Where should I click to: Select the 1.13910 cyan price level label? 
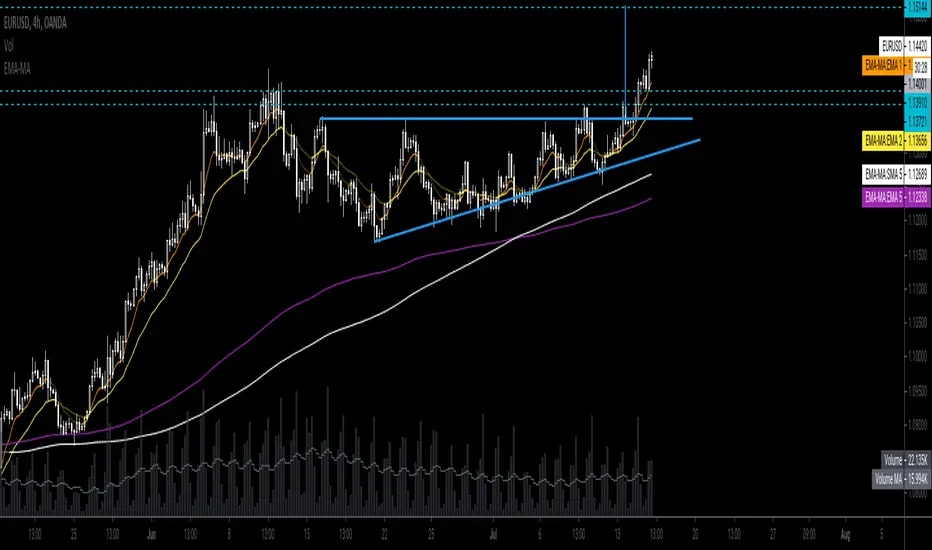pos(917,103)
